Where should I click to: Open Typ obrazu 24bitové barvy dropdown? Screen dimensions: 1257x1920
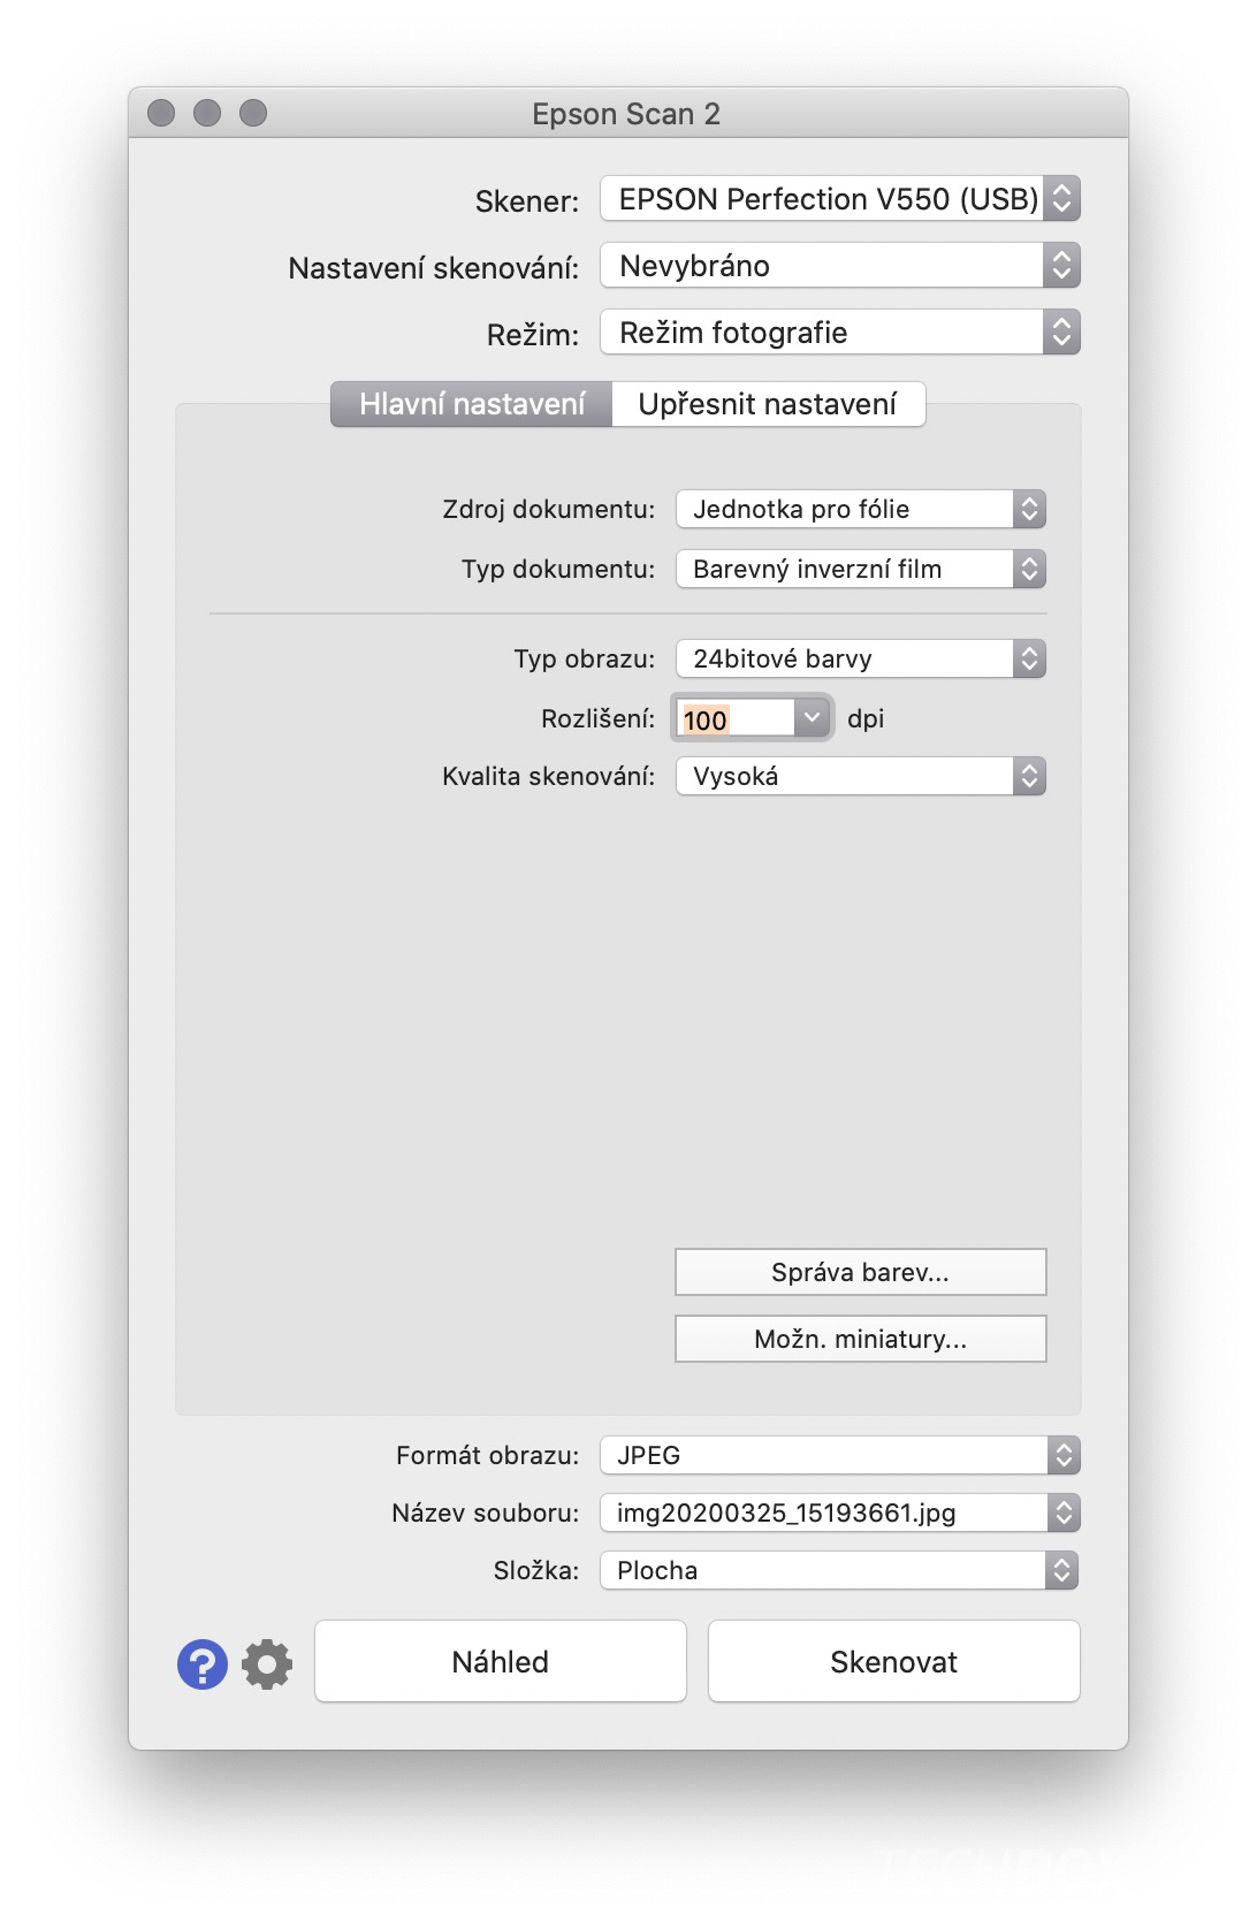[861, 658]
